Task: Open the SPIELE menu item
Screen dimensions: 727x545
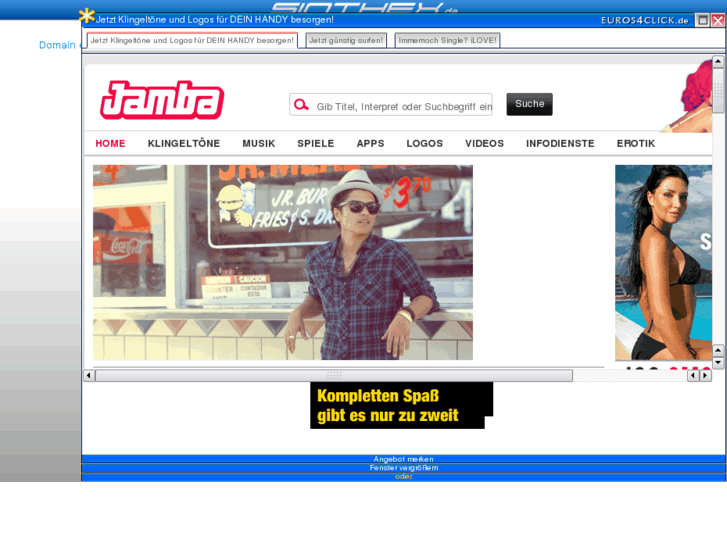Action: [316, 143]
